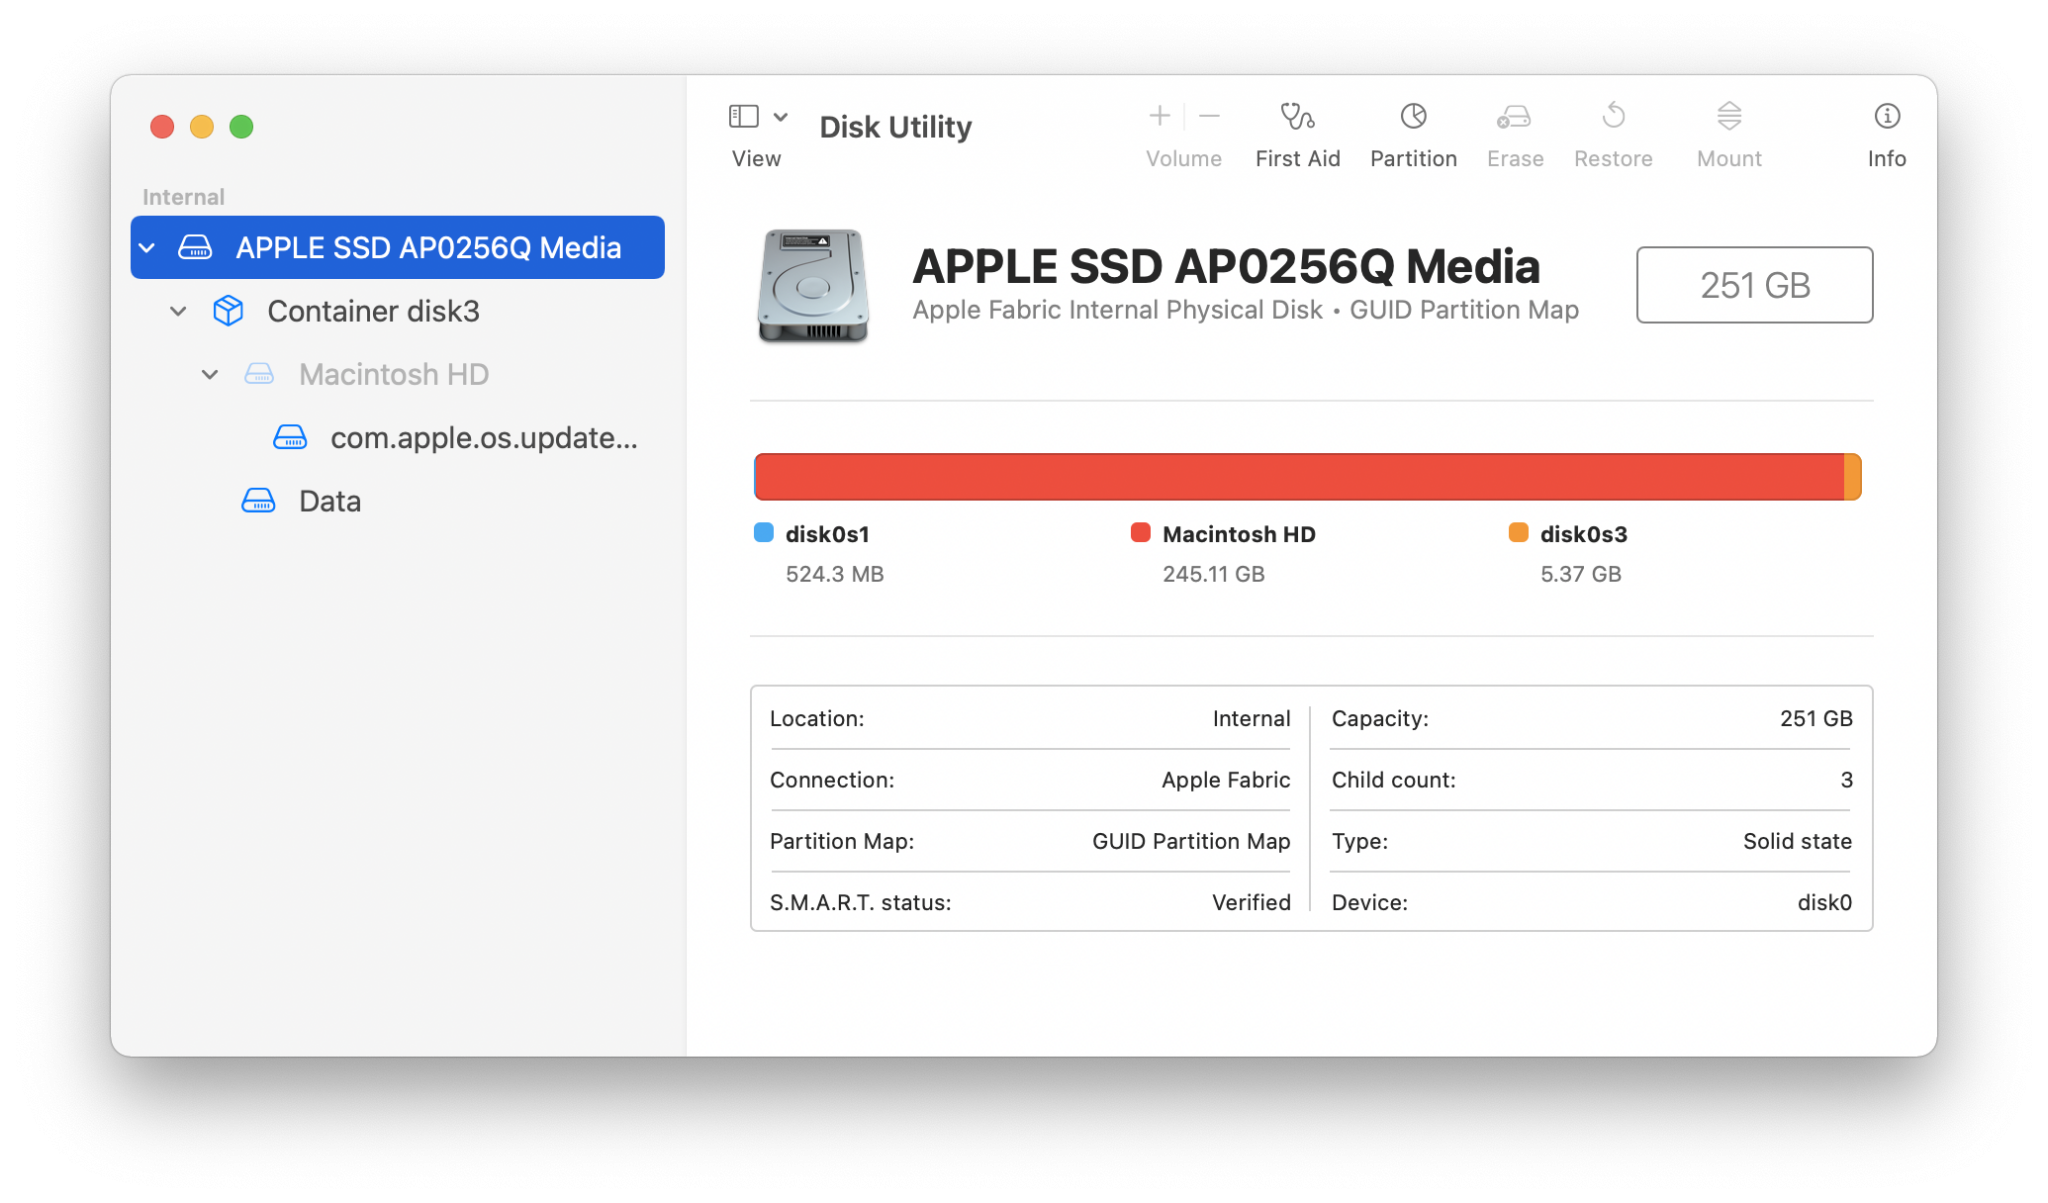Select the Data volume in sidebar
This screenshot has width=2048, height=1203.
point(329,500)
